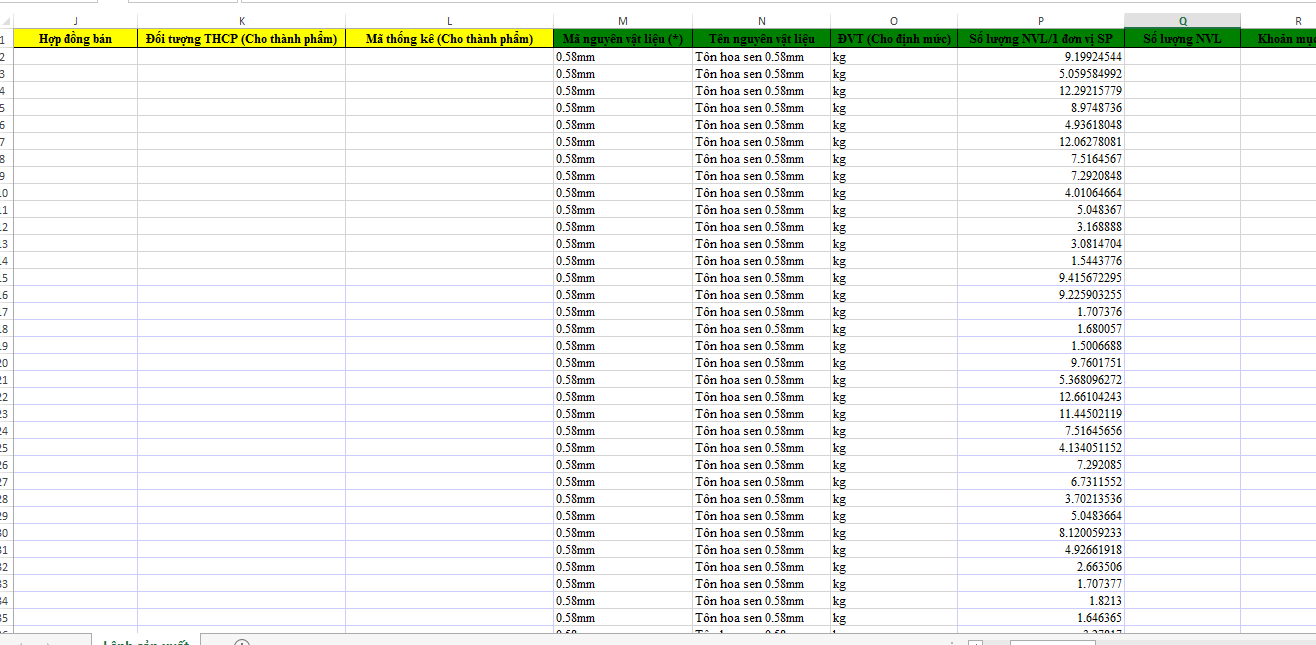Viewport: 1316px width, 645px height.
Task: Select column Q header letter
Action: (x=1183, y=21)
